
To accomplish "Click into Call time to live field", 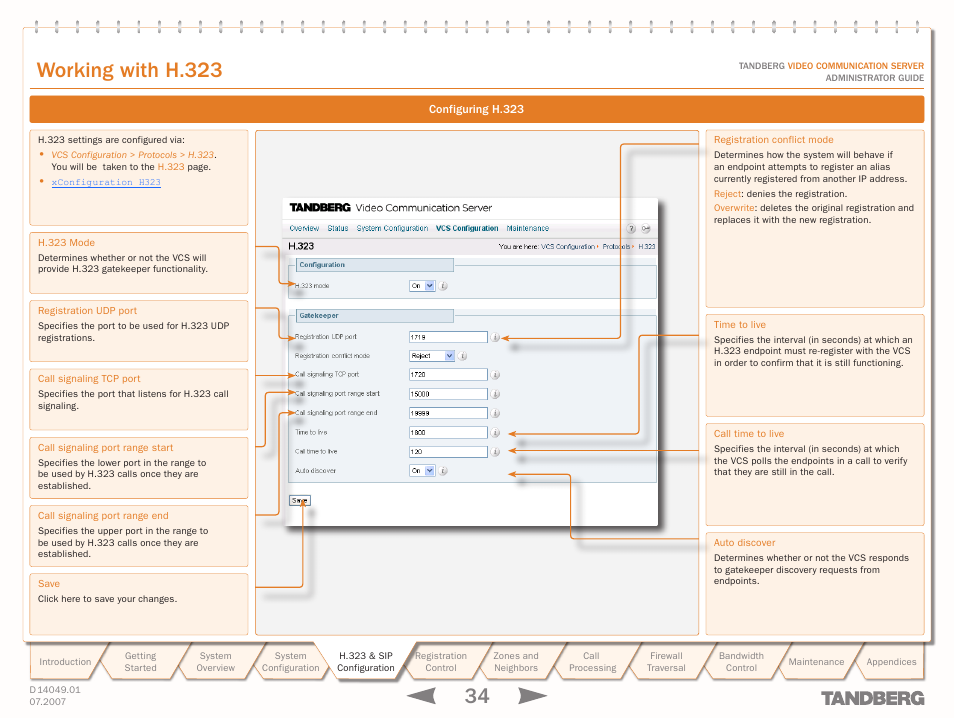I will (x=448, y=451).
